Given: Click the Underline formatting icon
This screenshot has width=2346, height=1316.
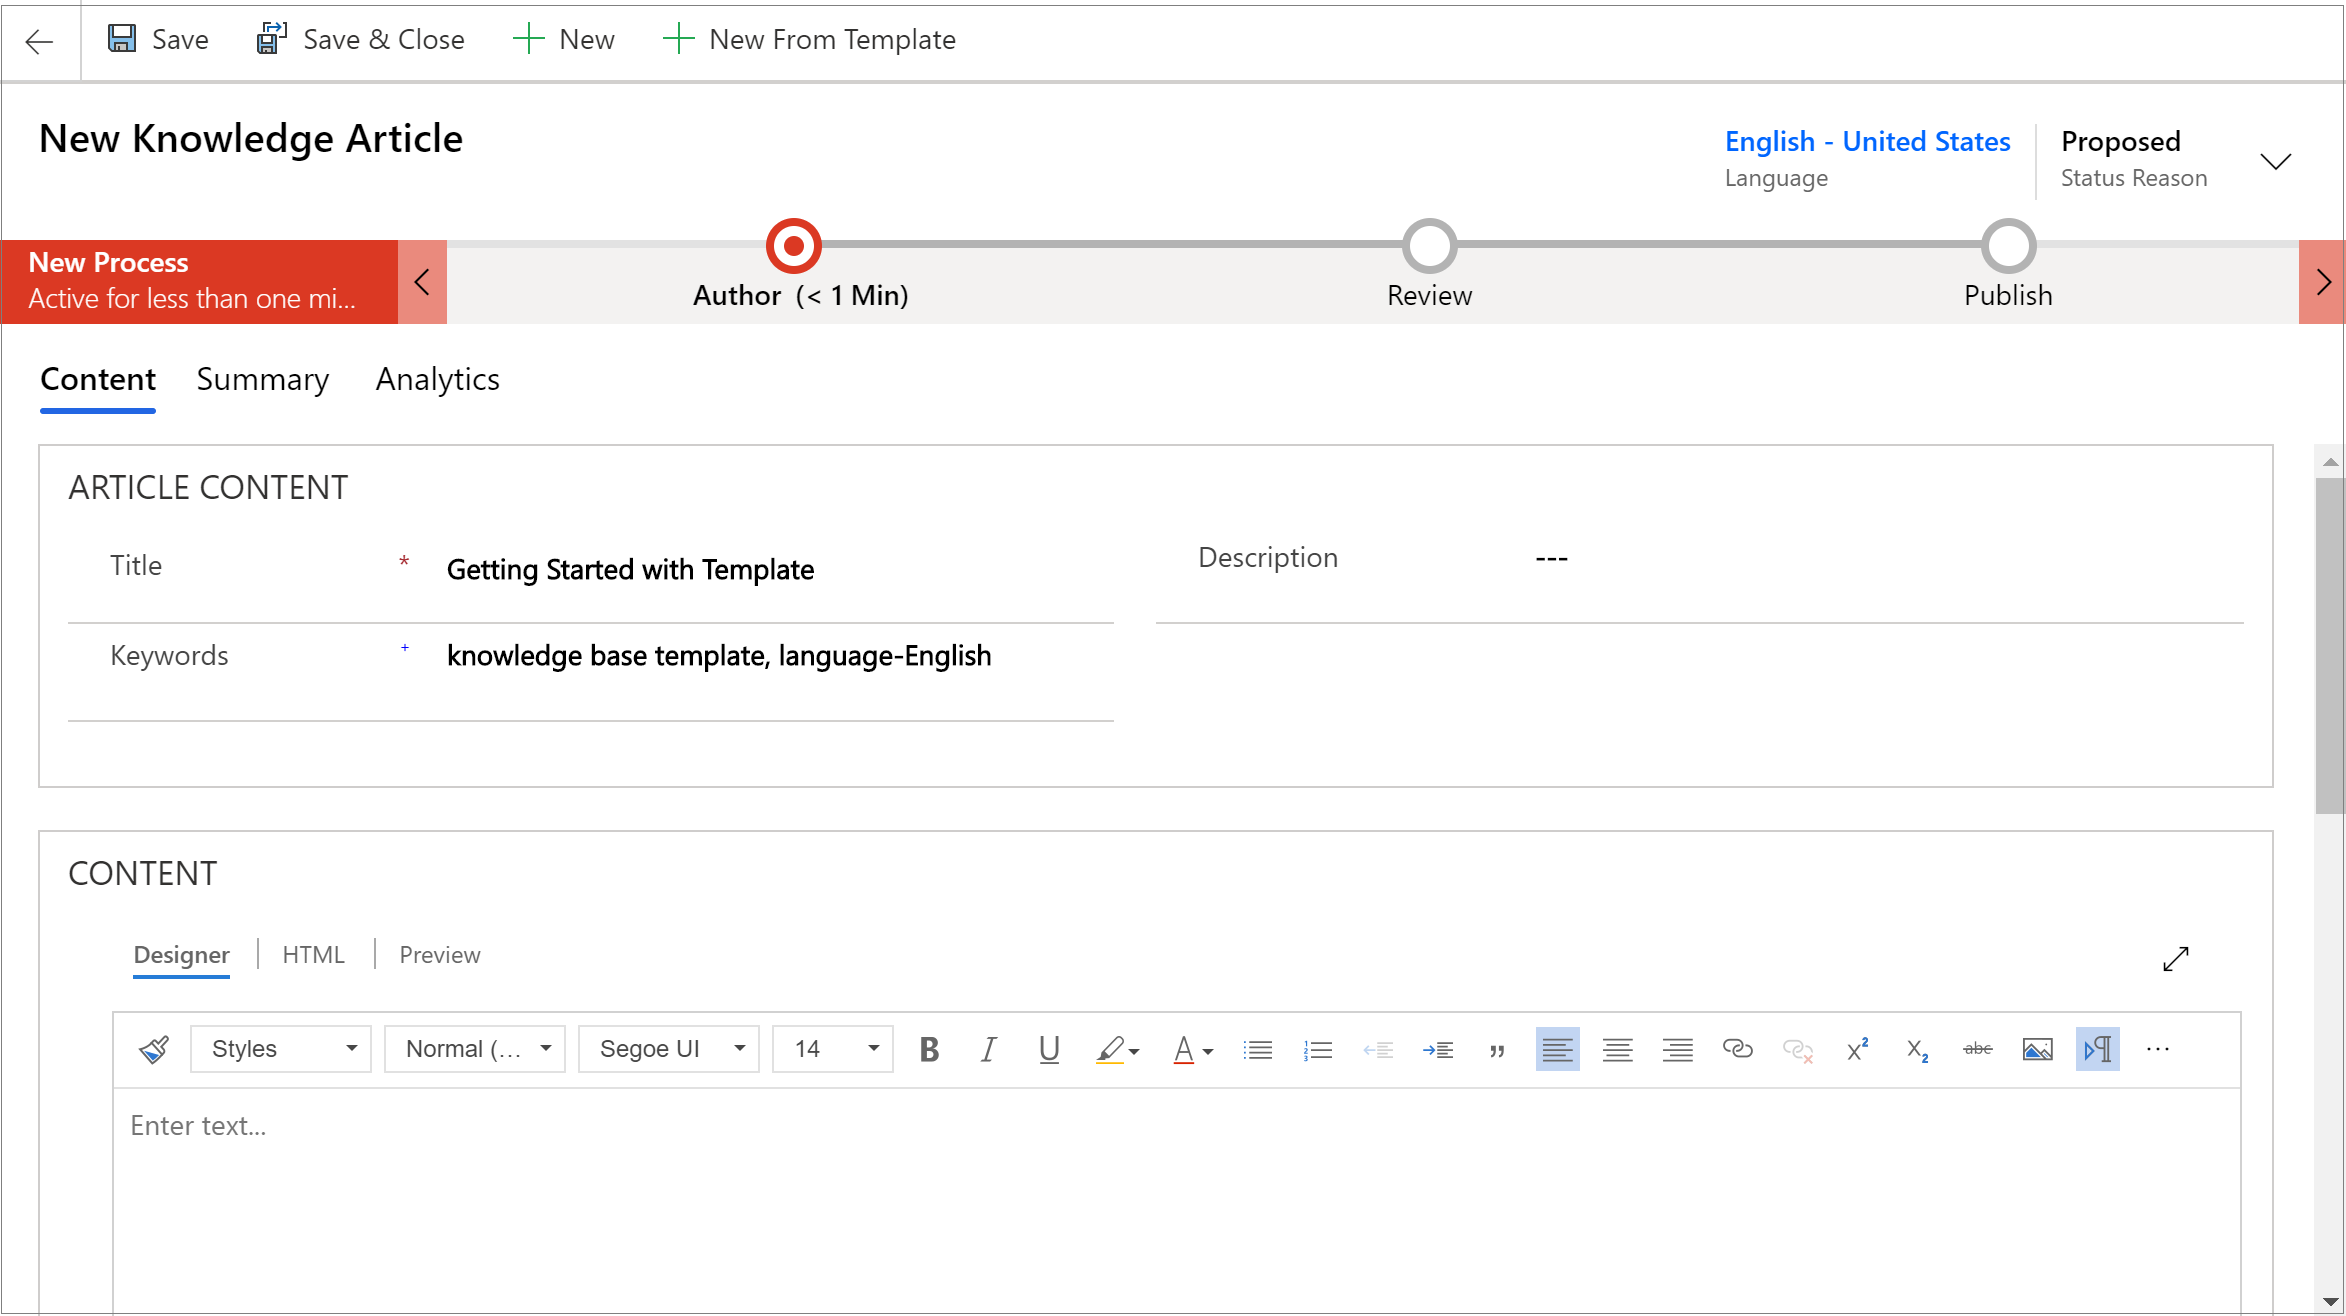Looking at the screenshot, I should pyautogui.click(x=1047, y=1050).
